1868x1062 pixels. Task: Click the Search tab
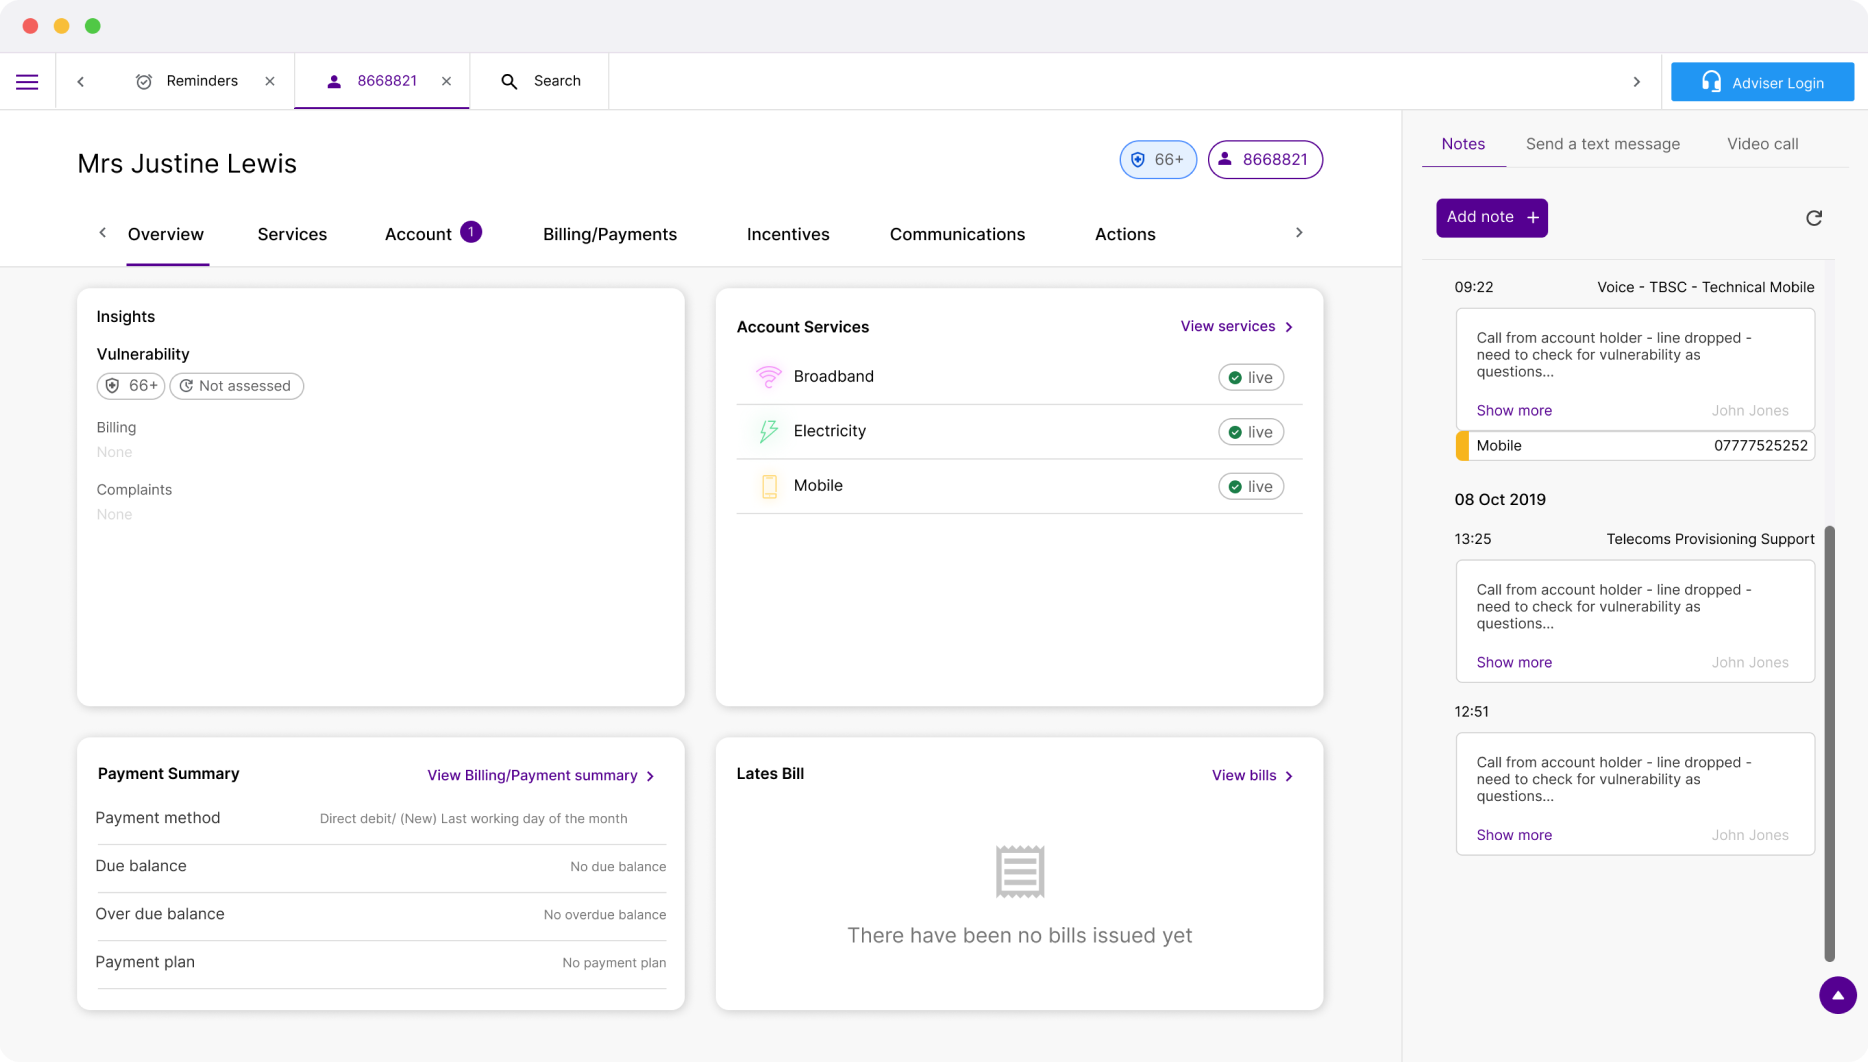click(x=539, y=82)
